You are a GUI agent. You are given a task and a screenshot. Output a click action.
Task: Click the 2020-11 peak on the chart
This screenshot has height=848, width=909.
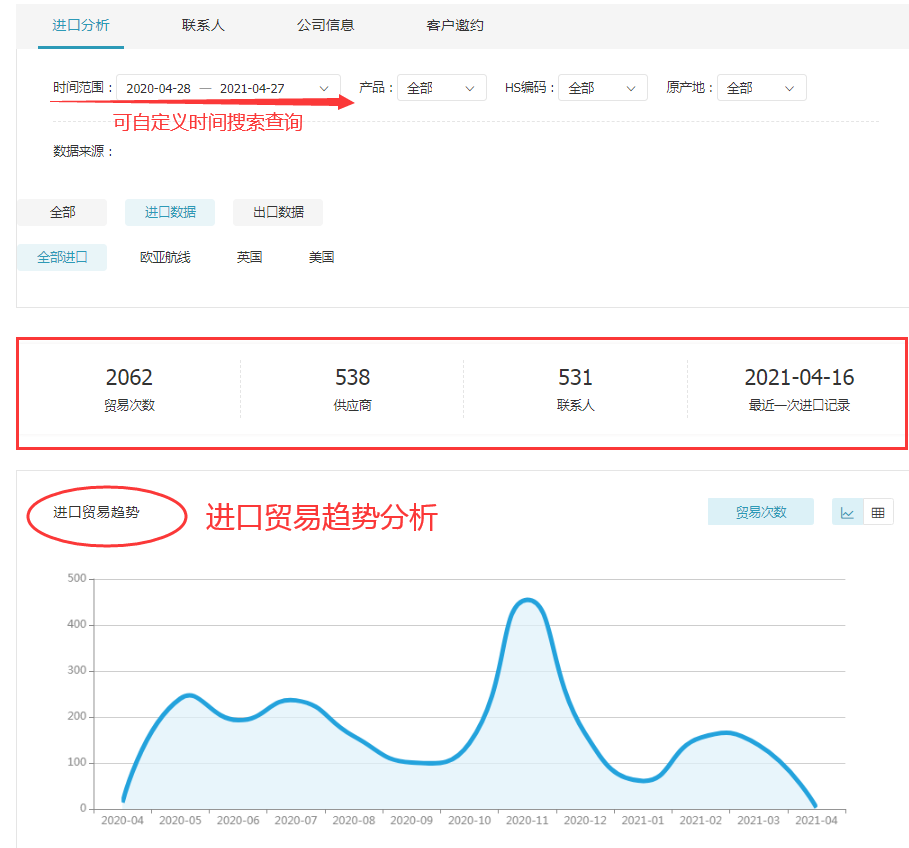pos(528,601)
